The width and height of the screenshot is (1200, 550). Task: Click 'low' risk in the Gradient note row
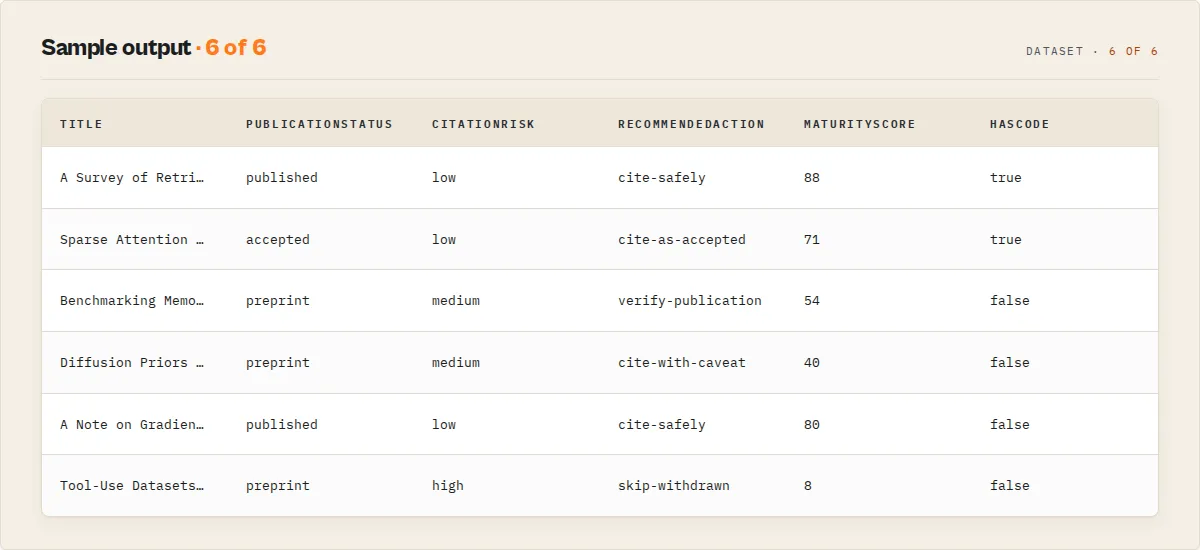[444, 425]
